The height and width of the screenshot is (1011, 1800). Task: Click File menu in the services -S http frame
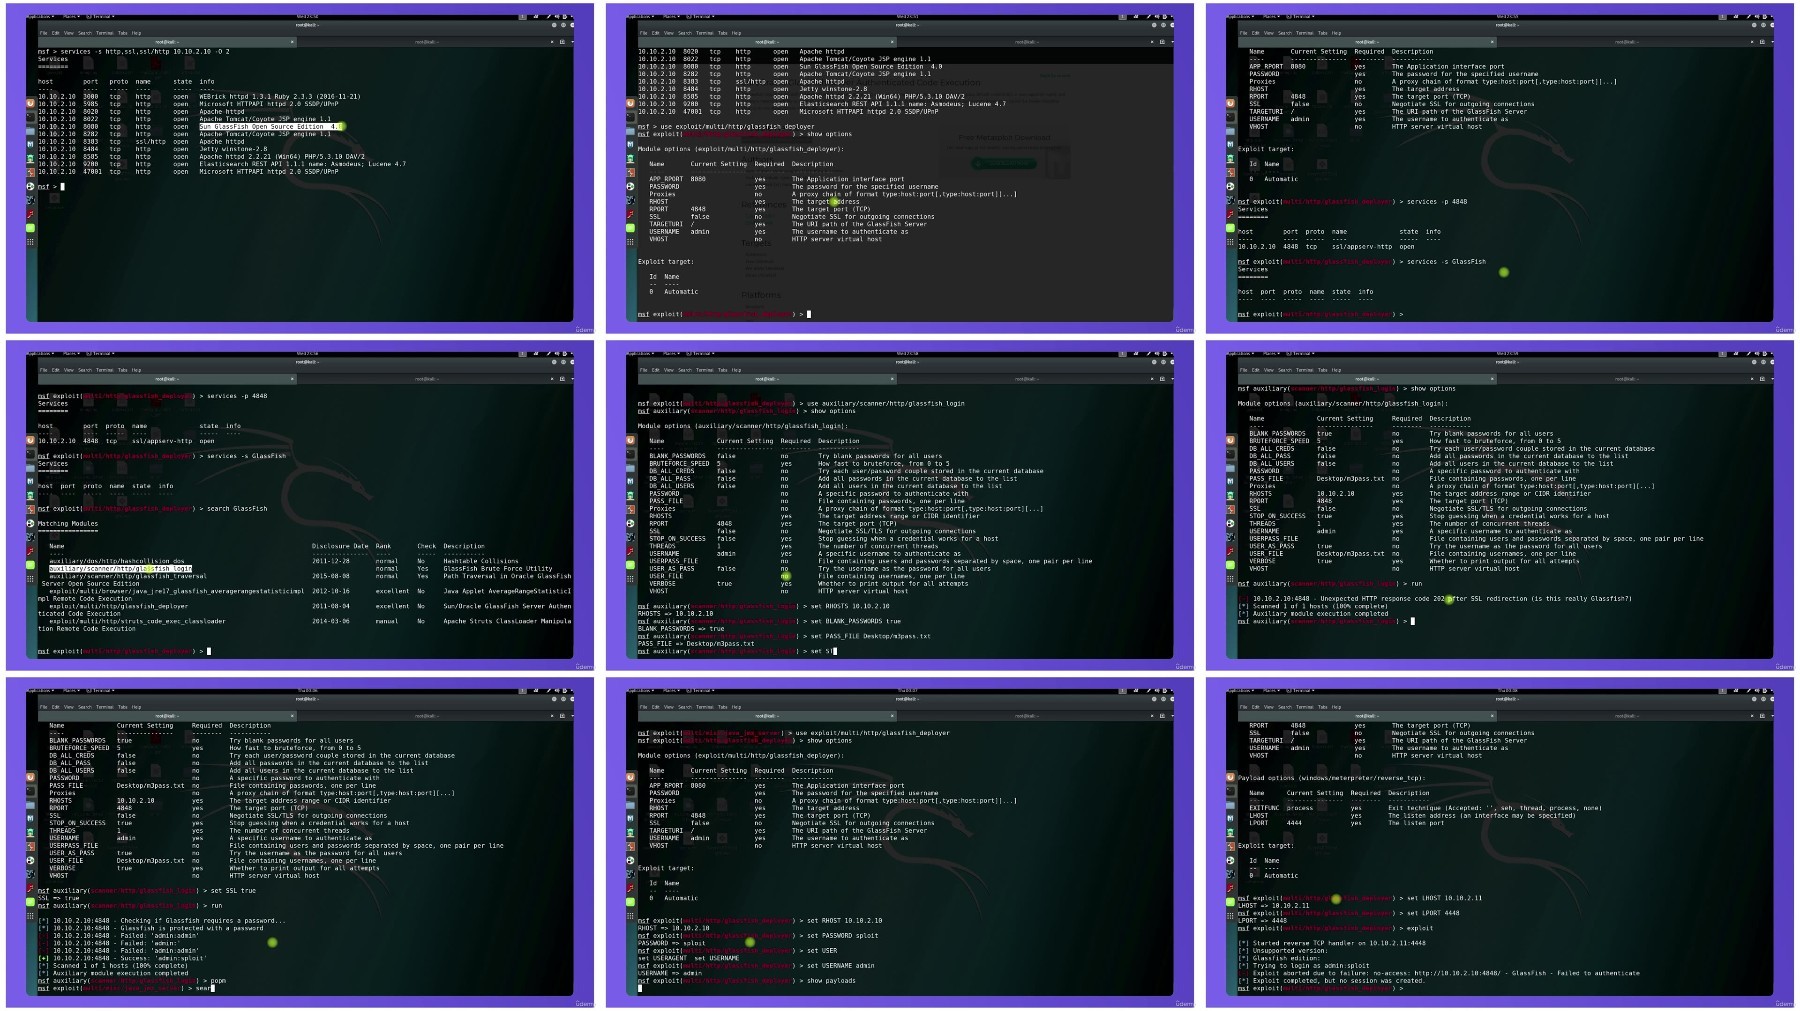pyautogui.click(x=43, y=33)
